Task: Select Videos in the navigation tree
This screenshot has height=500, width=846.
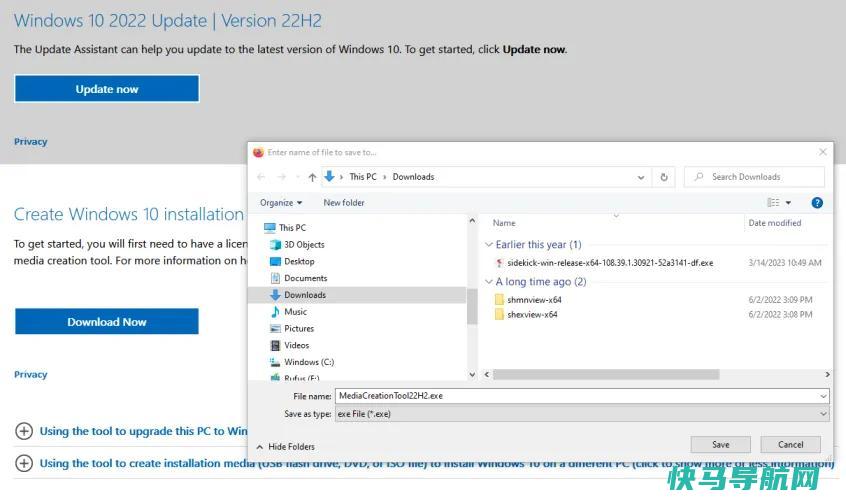Action: point(296,345)
